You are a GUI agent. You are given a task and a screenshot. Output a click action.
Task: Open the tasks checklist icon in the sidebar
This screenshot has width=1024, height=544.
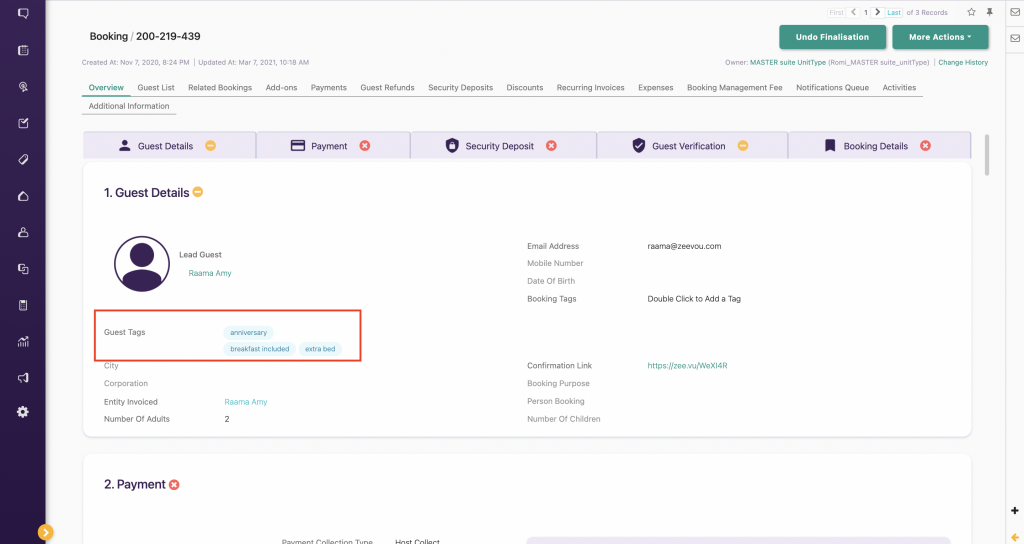(23, 123)
